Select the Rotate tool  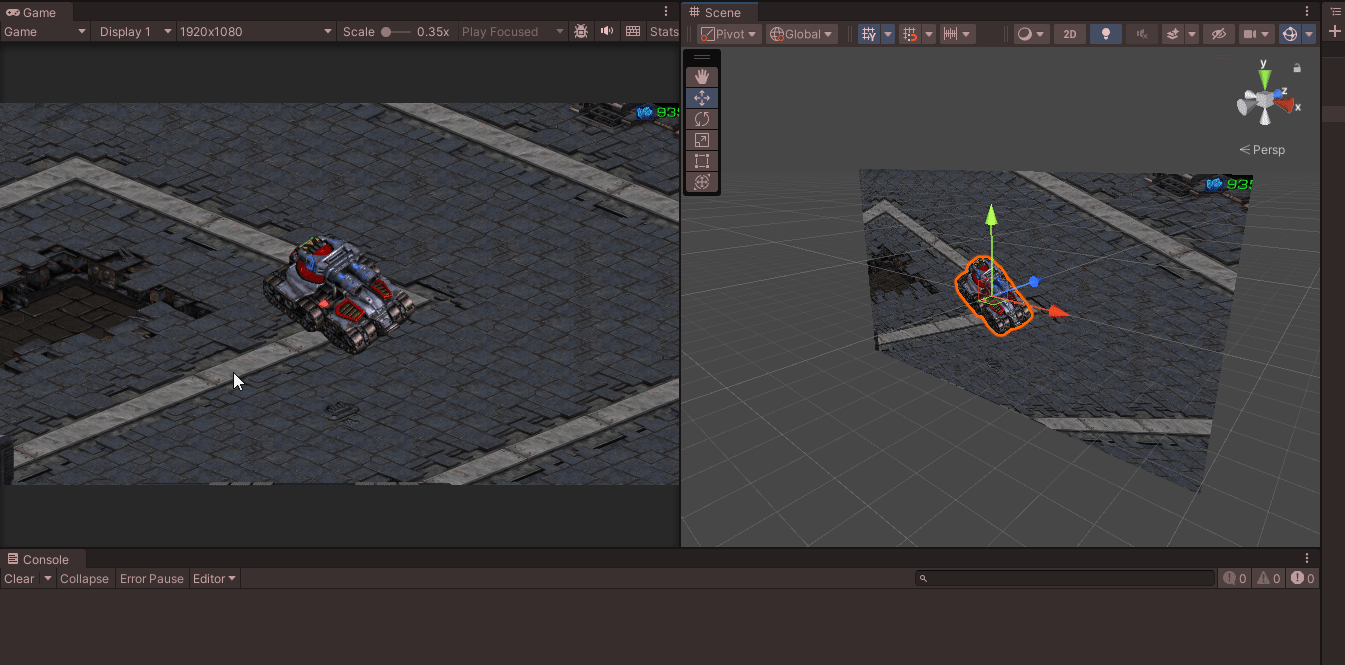pos(702,119)
